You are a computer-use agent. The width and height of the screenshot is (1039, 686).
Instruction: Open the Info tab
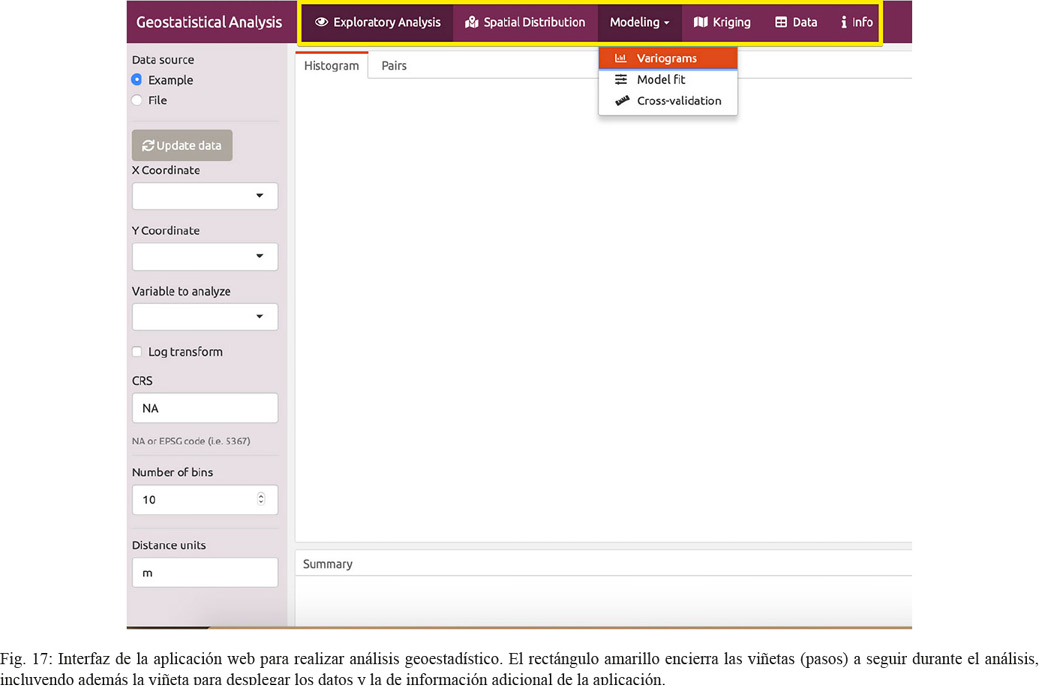(855, 22)
